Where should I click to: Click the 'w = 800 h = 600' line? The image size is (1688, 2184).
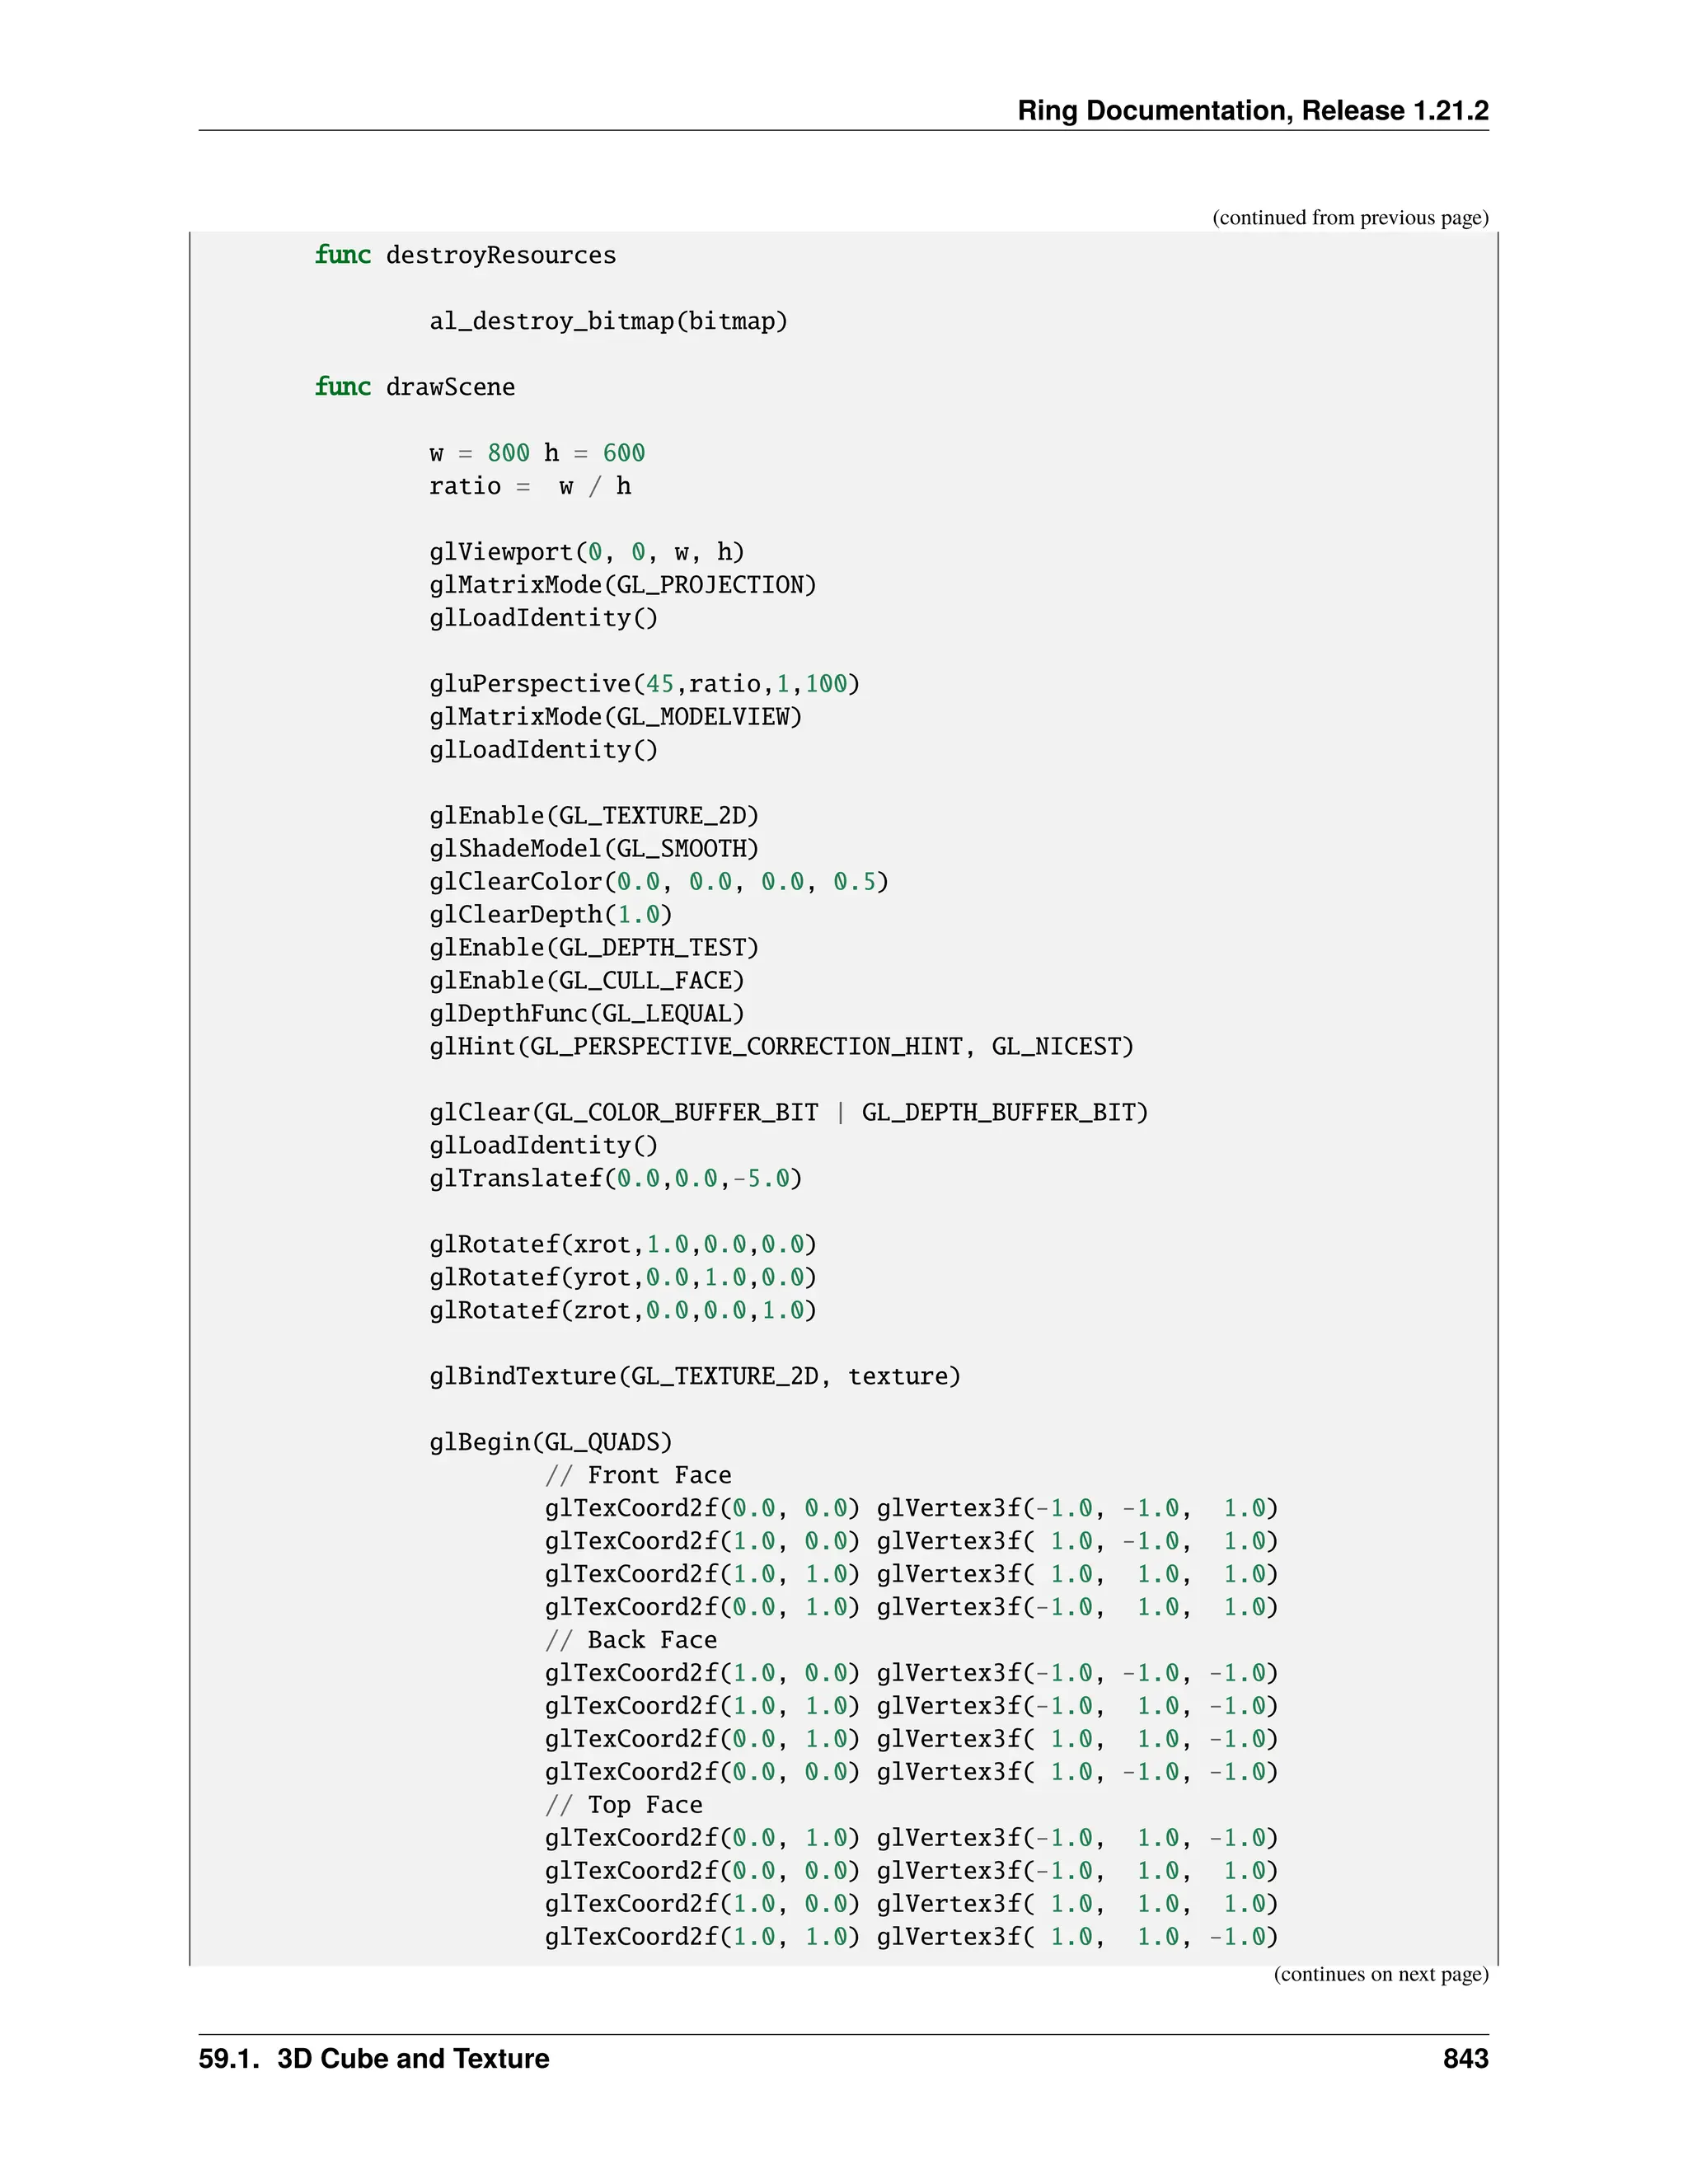coord(537,453)
